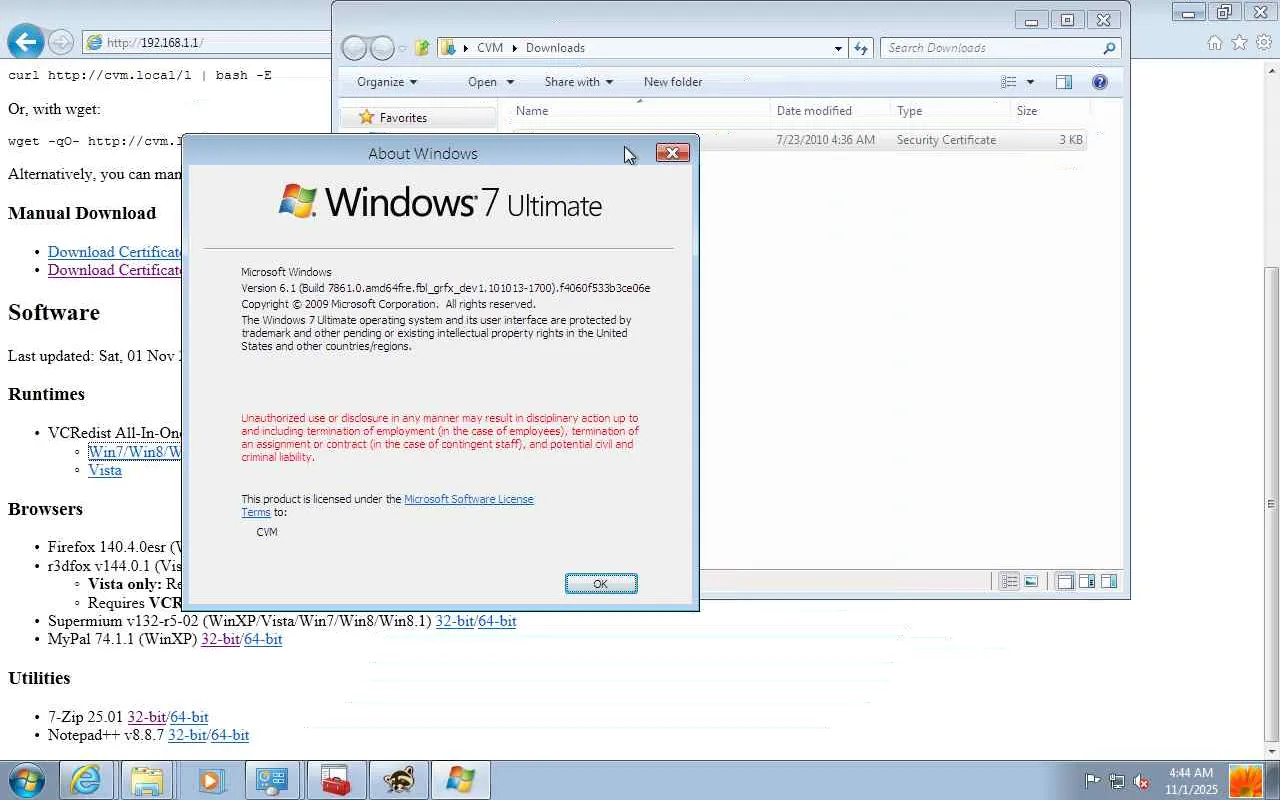Open the Organize dropdown menu
1280x800 pixels.
[387, 82]
